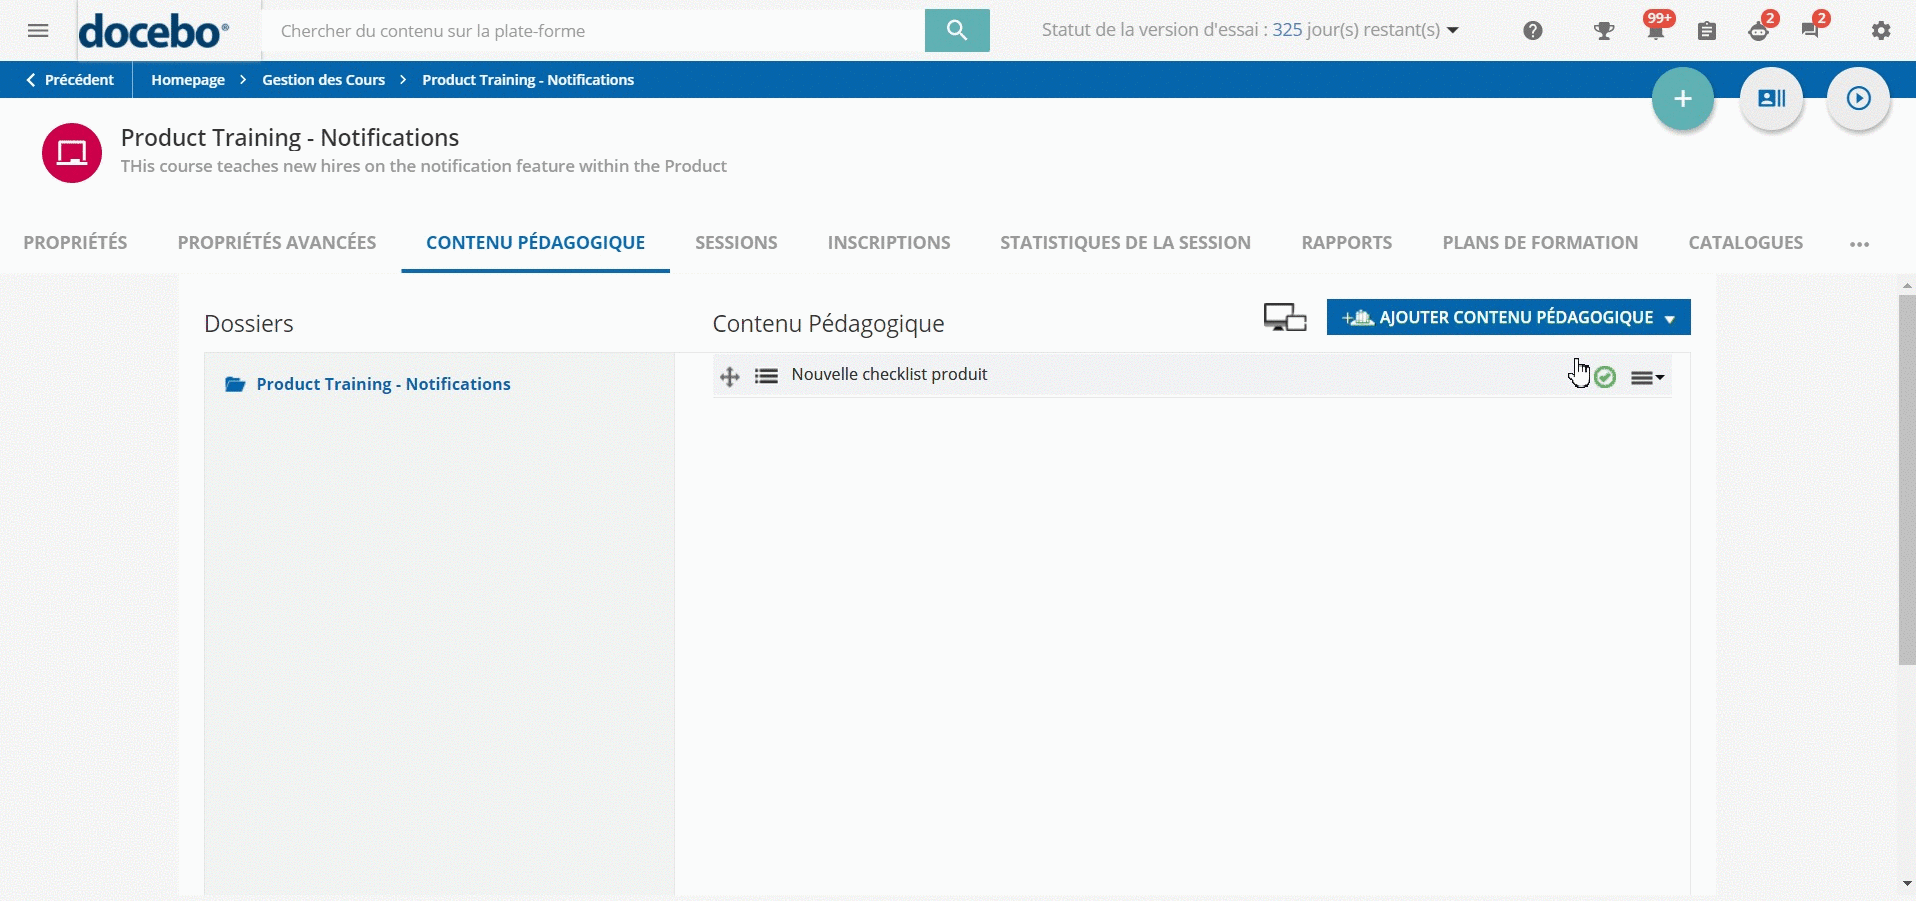
Task: Open Nouvelle checklist produit item
Action: tap(889, 374)
